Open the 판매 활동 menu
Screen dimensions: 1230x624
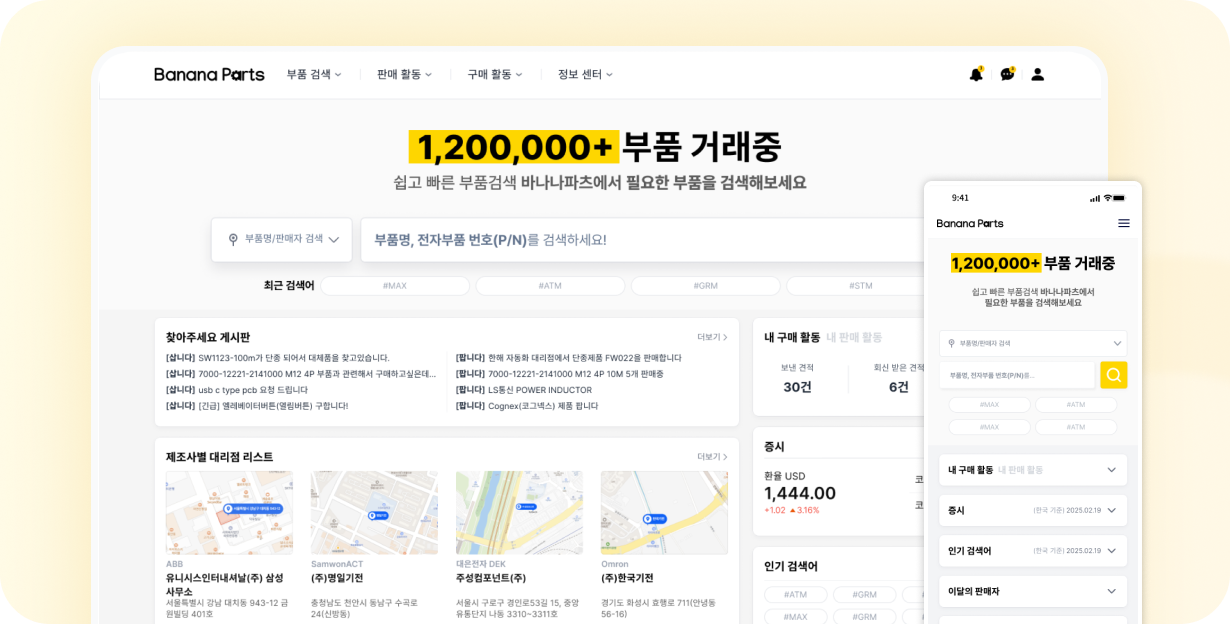tap(404, 74)
